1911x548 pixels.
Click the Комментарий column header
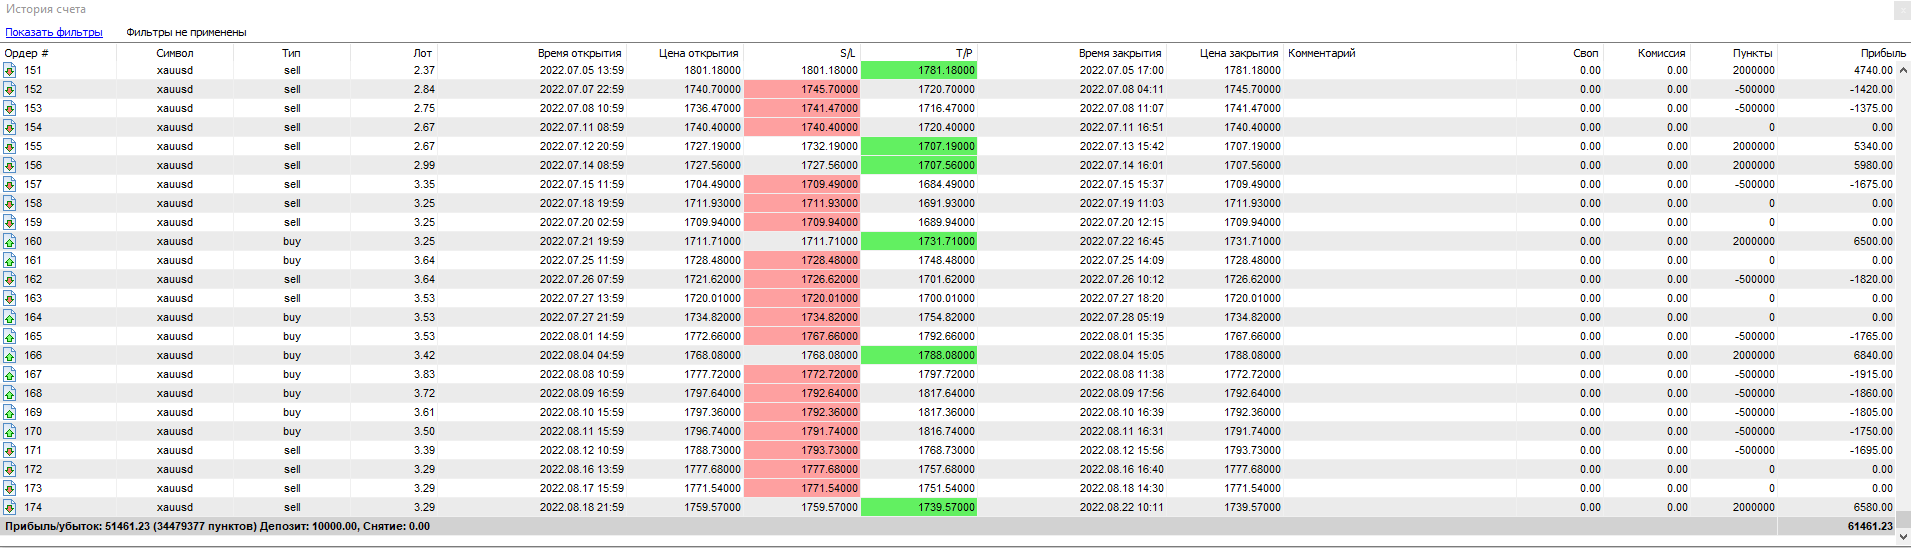[x=1322, y=53]
